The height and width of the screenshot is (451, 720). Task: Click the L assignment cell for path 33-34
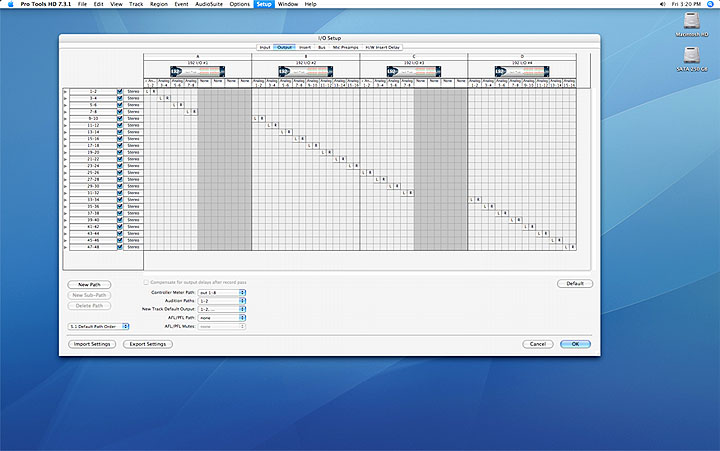coord(472,200)
